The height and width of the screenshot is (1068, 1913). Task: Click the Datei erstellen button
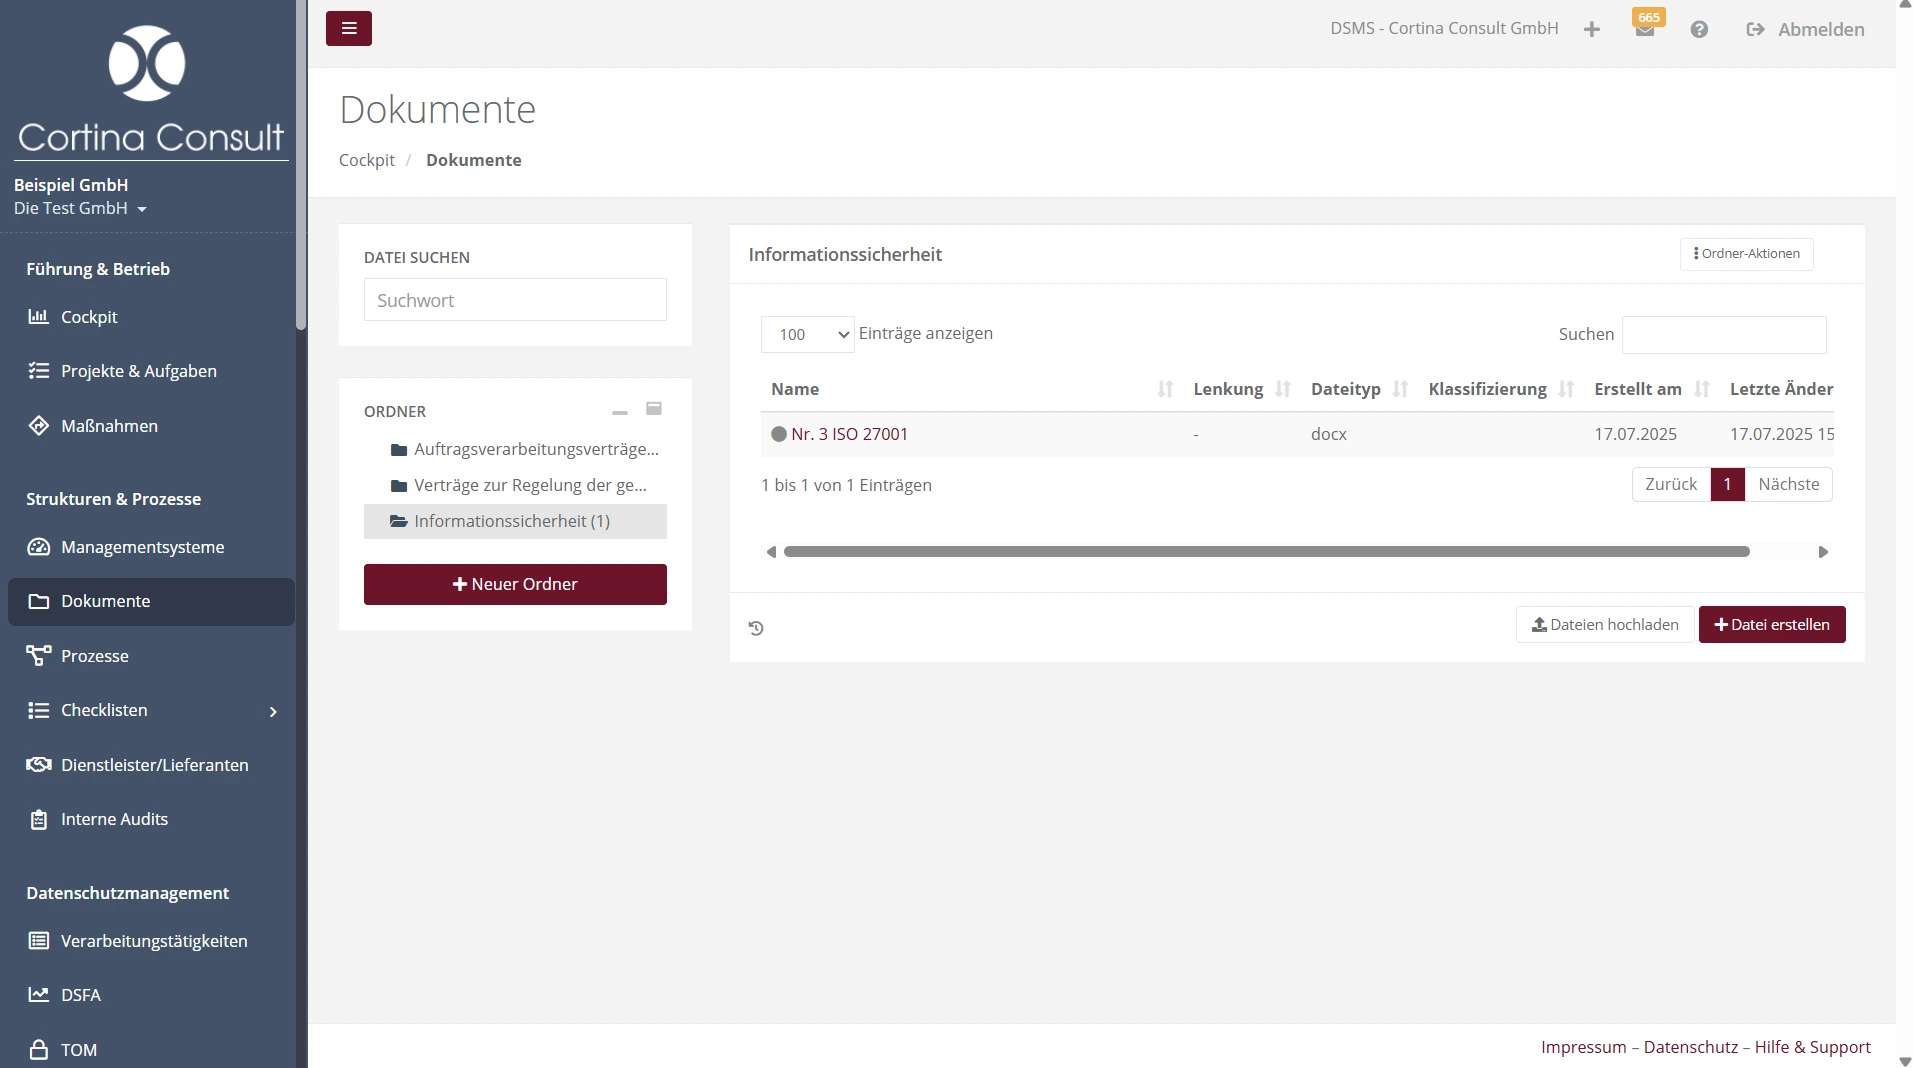(x=1771, y=624)
